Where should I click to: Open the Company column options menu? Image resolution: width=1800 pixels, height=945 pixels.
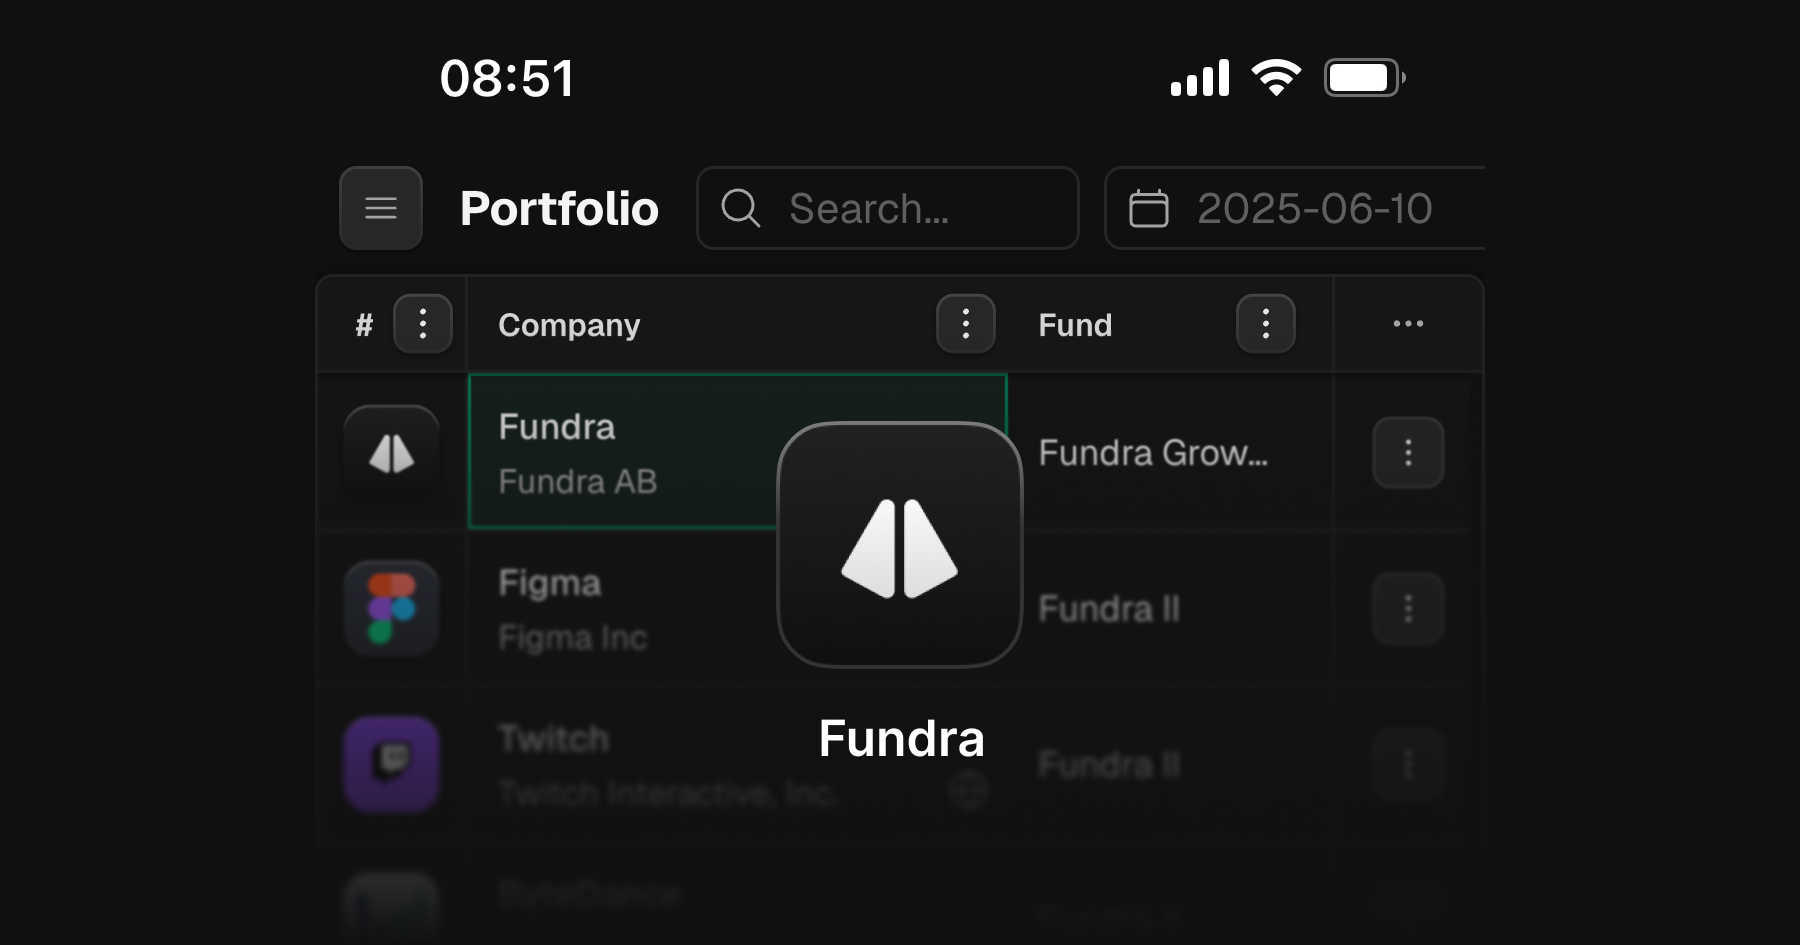click(x=965, y=324)
